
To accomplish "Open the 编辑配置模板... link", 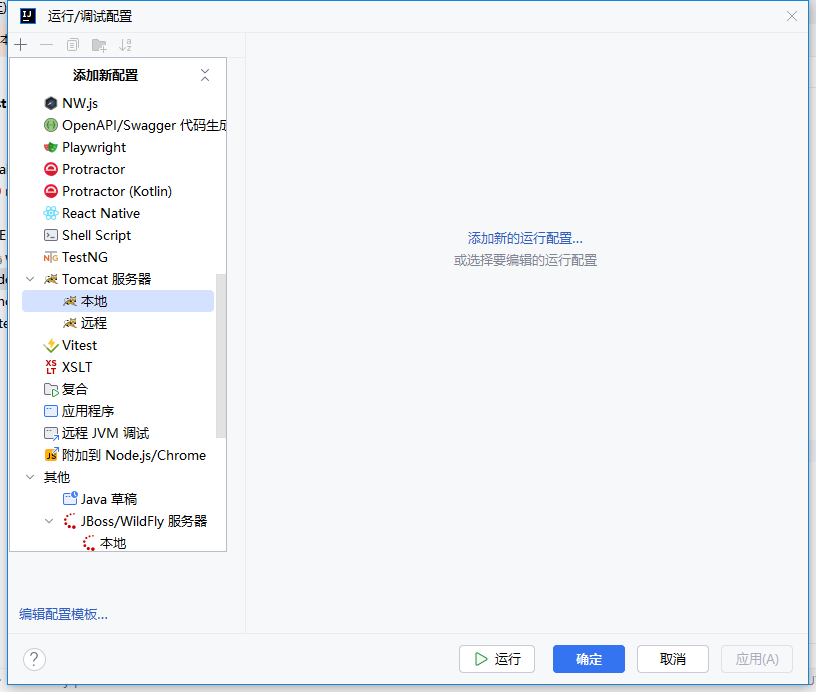I will click(x=63, y=614).
